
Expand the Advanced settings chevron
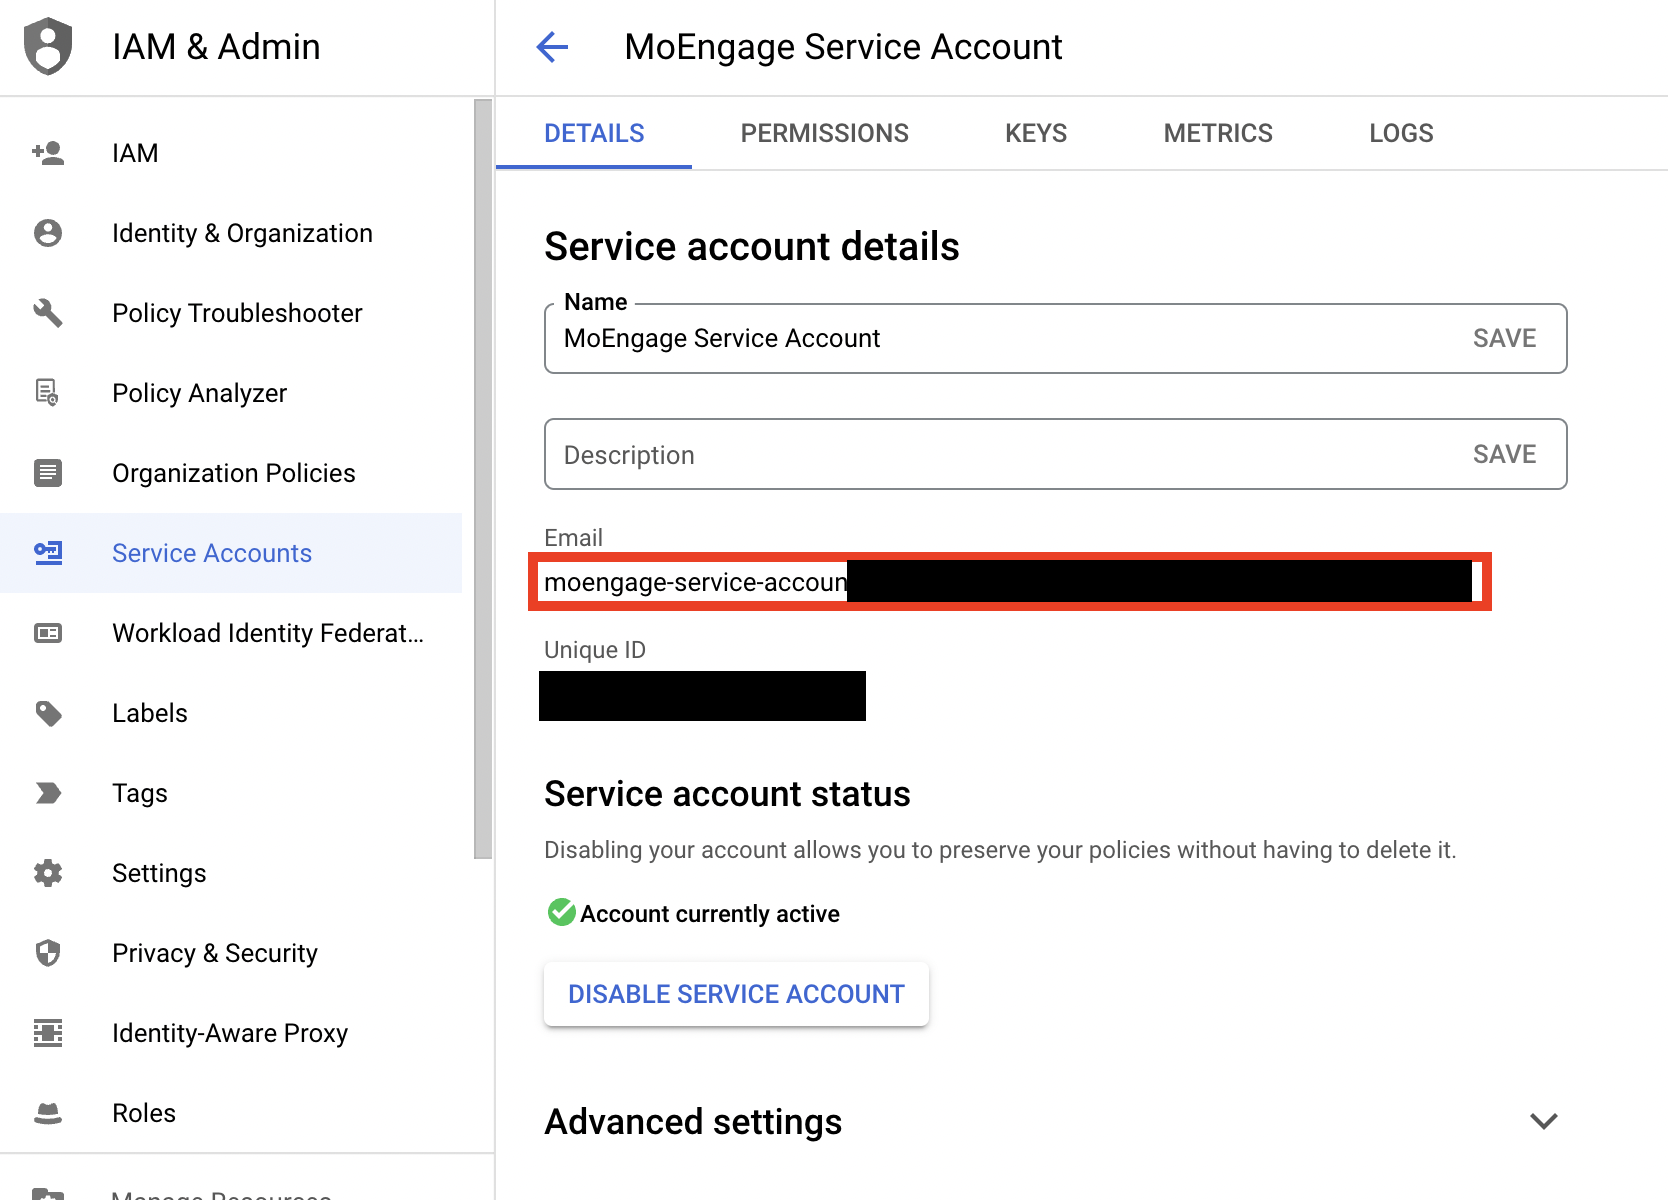pos(1544,1121)
